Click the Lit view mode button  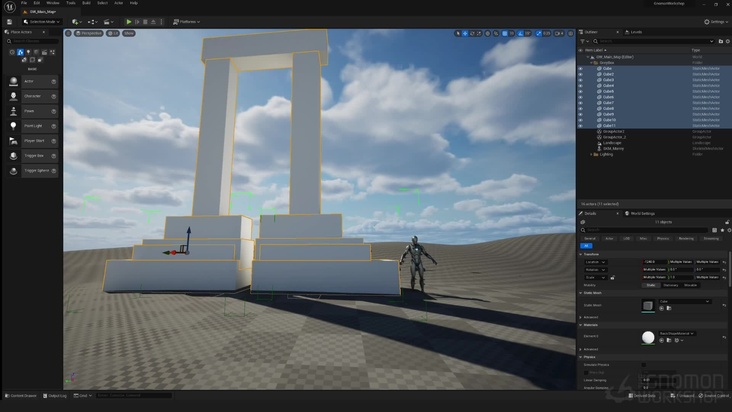[113, 33]
